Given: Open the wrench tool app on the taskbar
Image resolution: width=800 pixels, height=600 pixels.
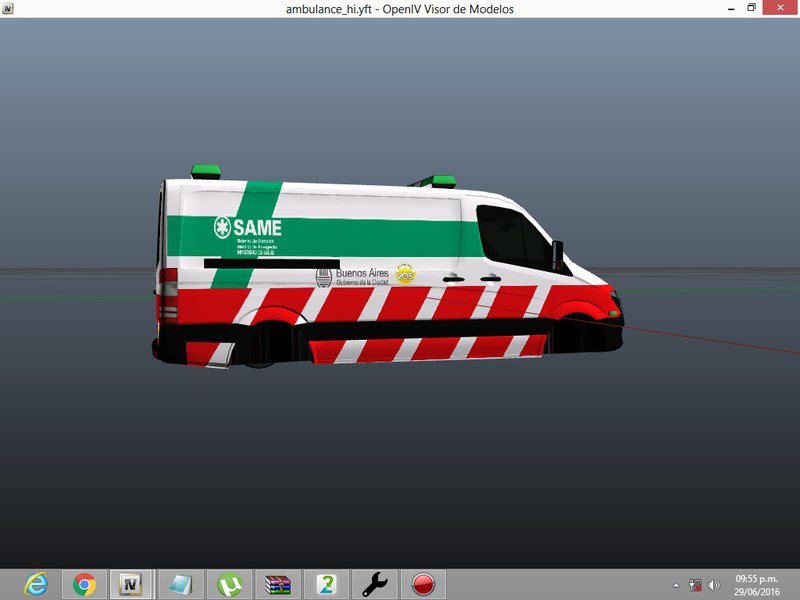Looking at the screenshot, I should pos(375,584).
